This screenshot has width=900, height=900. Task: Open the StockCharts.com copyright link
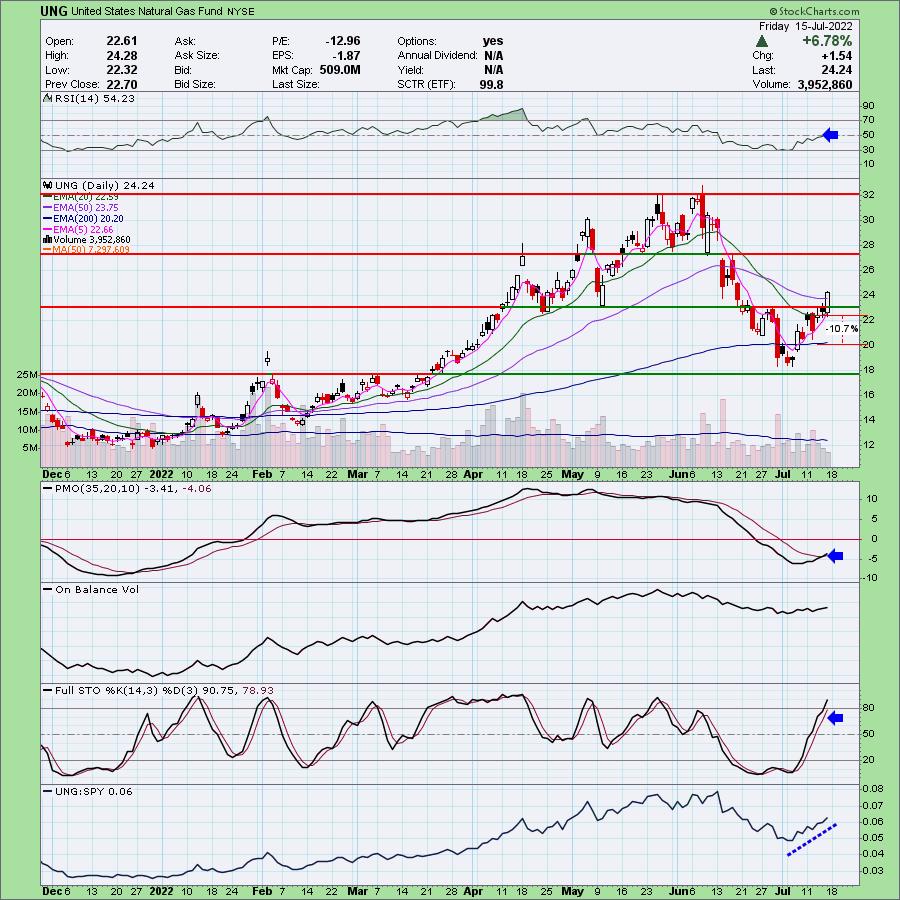point(814,11)
